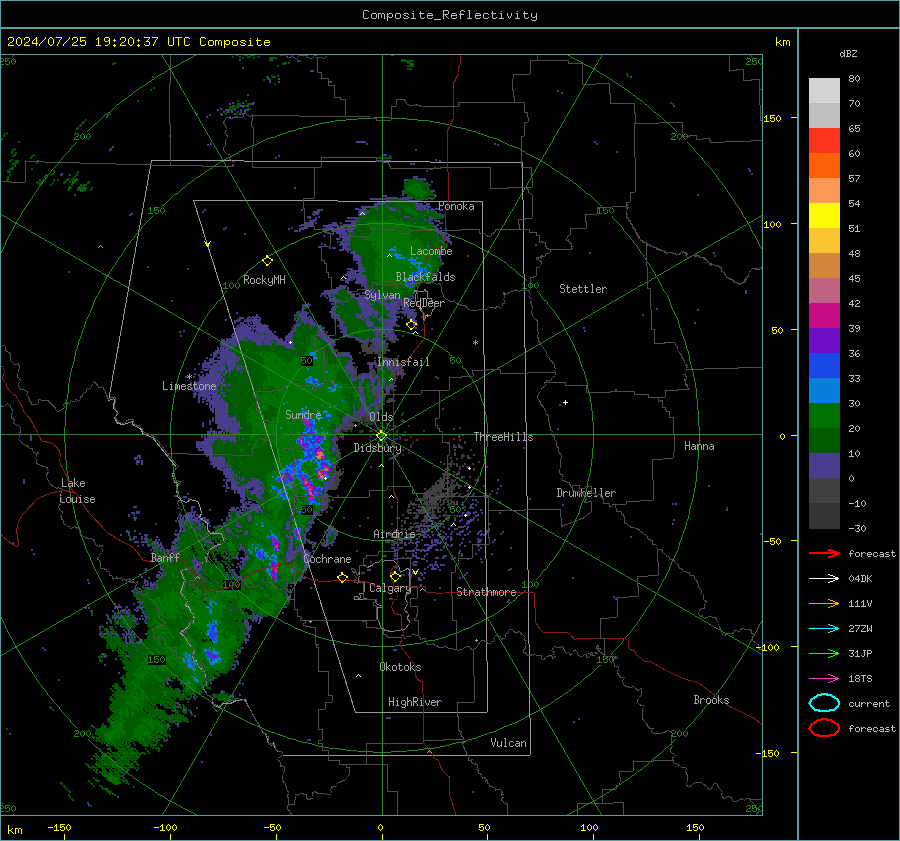
Task: Click the white 04DK arrow legend icon
Action: pos(824,579)
